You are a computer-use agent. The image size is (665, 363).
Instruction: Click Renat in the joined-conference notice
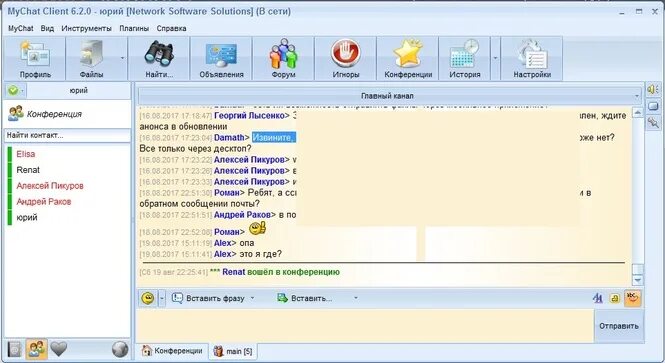tap(234, 272)
